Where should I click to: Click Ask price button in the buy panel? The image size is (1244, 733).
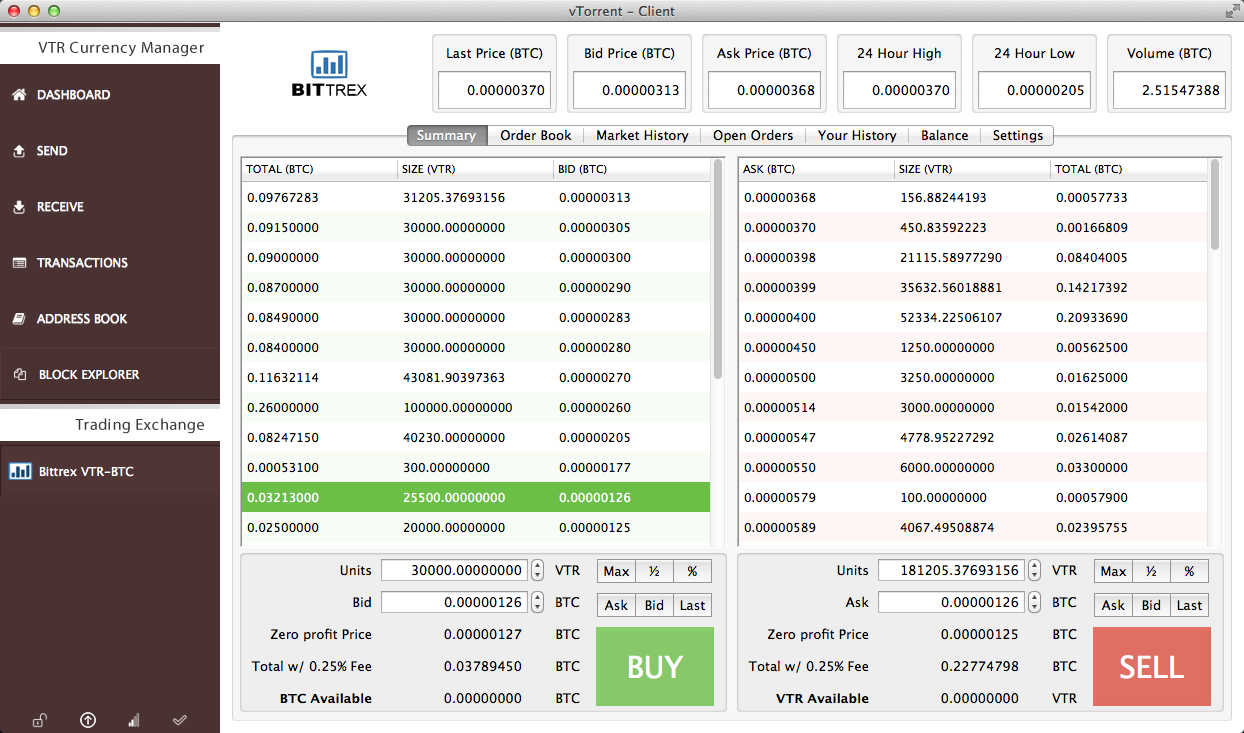pyautogui.click(x=617, y=605)
